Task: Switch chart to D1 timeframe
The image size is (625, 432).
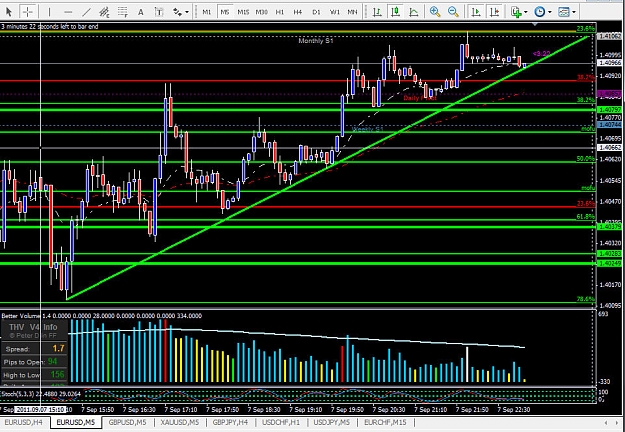Action: [316, 12]
